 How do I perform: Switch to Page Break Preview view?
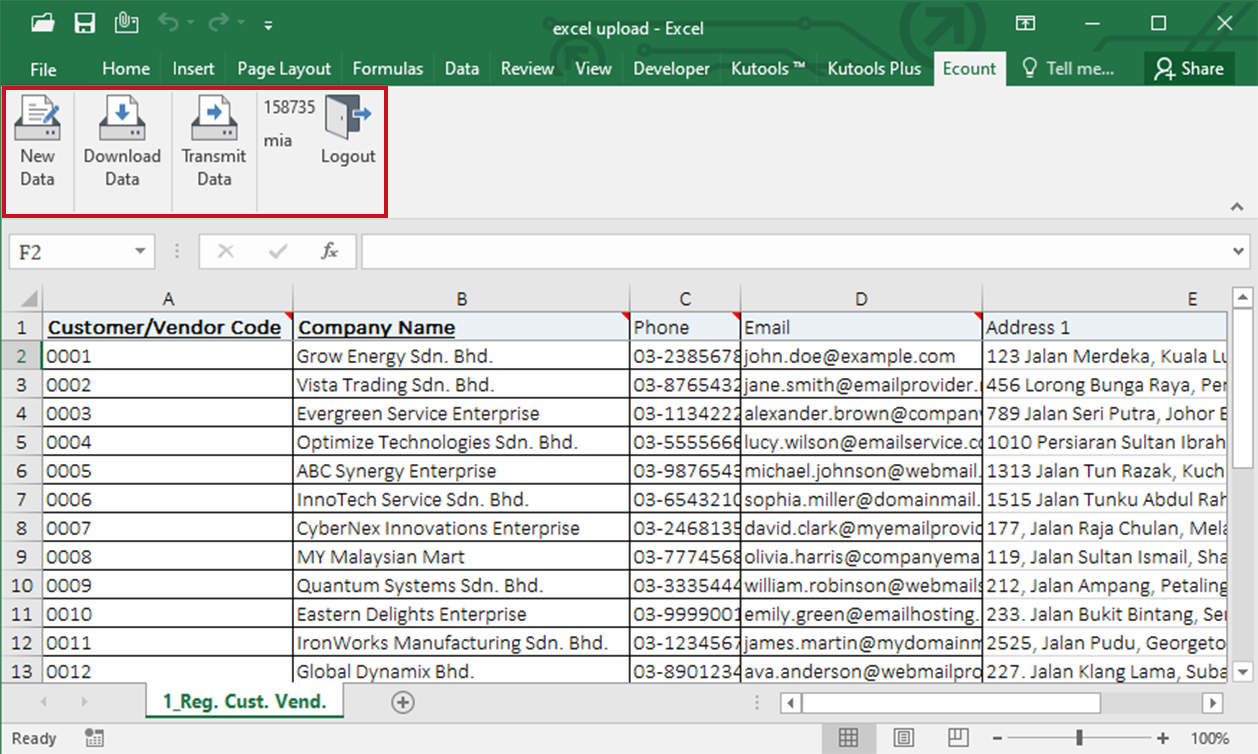tap(958, 738)
